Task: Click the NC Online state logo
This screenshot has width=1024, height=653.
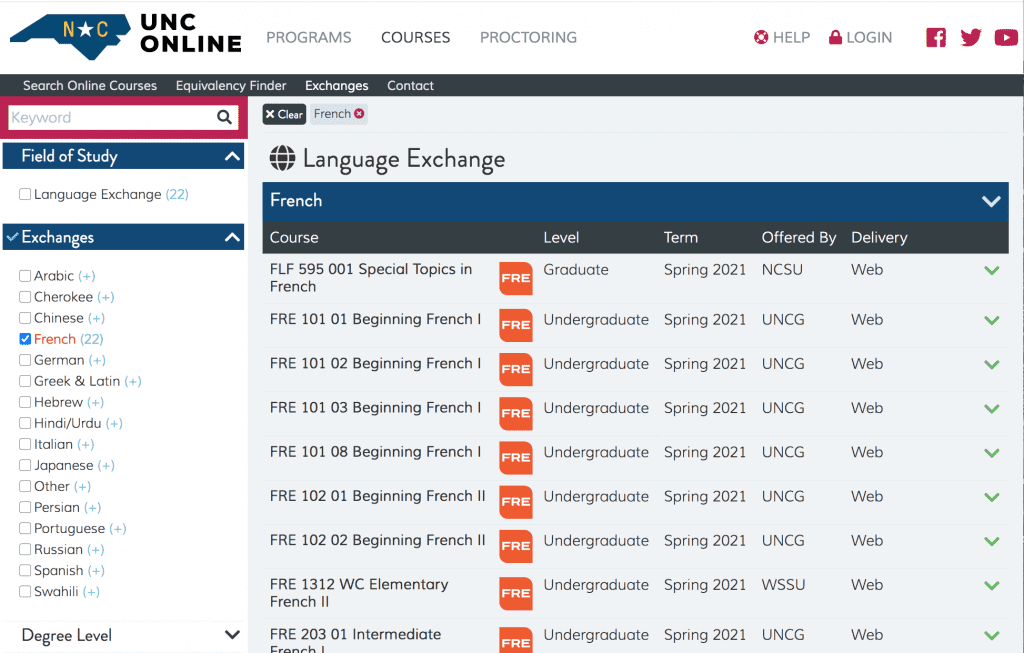Action: (71, 37)
